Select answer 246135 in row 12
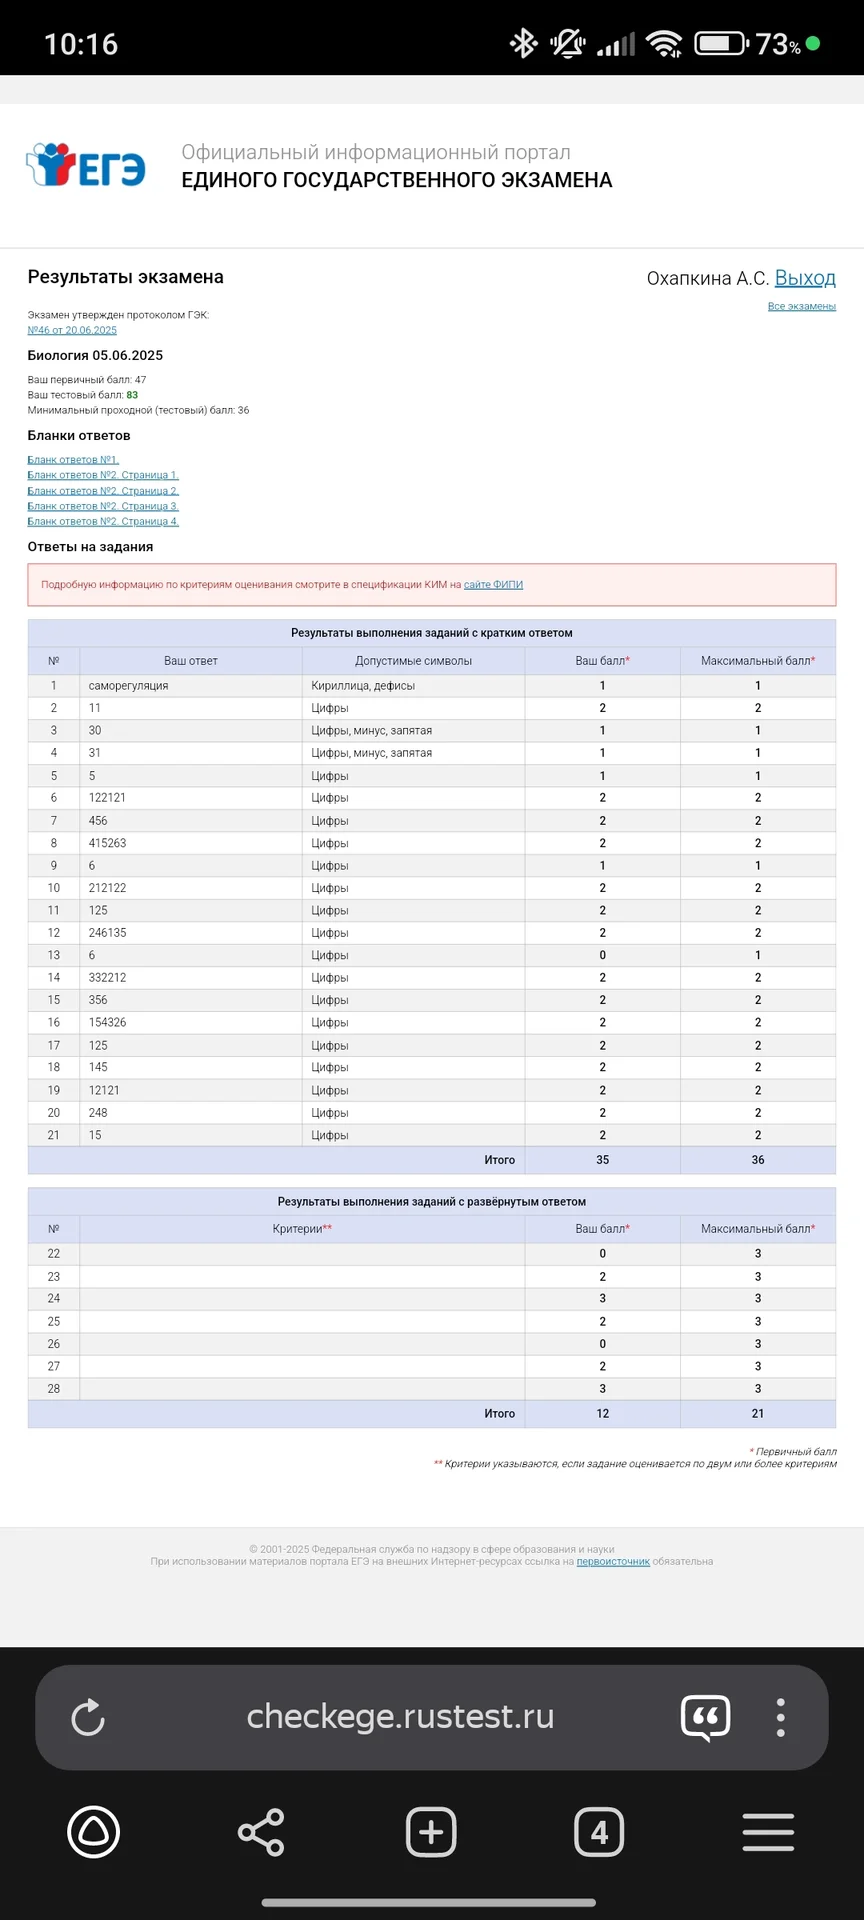864x1920 pixels. [107, 933]
